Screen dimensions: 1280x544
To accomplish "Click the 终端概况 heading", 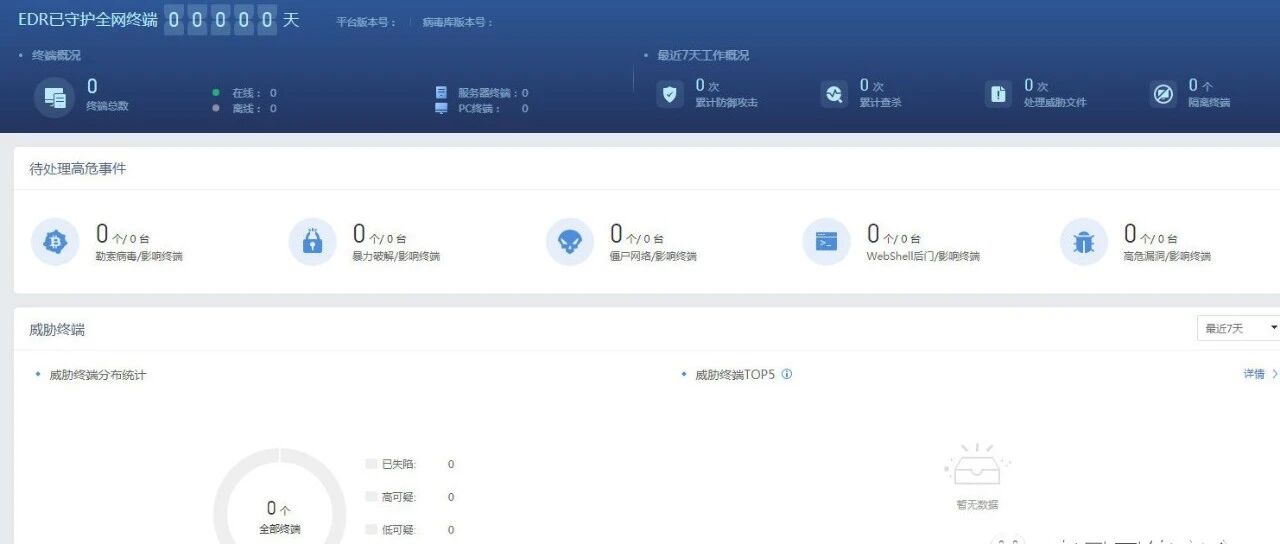I will (56, 56).
